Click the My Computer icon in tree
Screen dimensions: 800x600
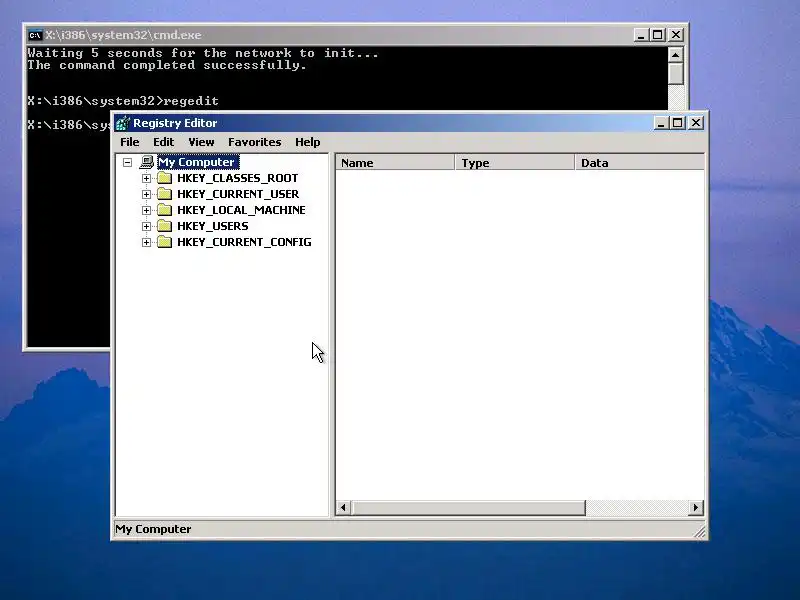pos(146,162)
